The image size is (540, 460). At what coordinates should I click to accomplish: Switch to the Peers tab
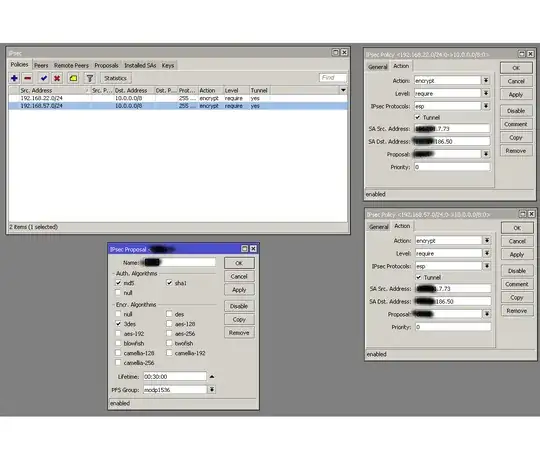pyautogui.click(x=41, y=65)
